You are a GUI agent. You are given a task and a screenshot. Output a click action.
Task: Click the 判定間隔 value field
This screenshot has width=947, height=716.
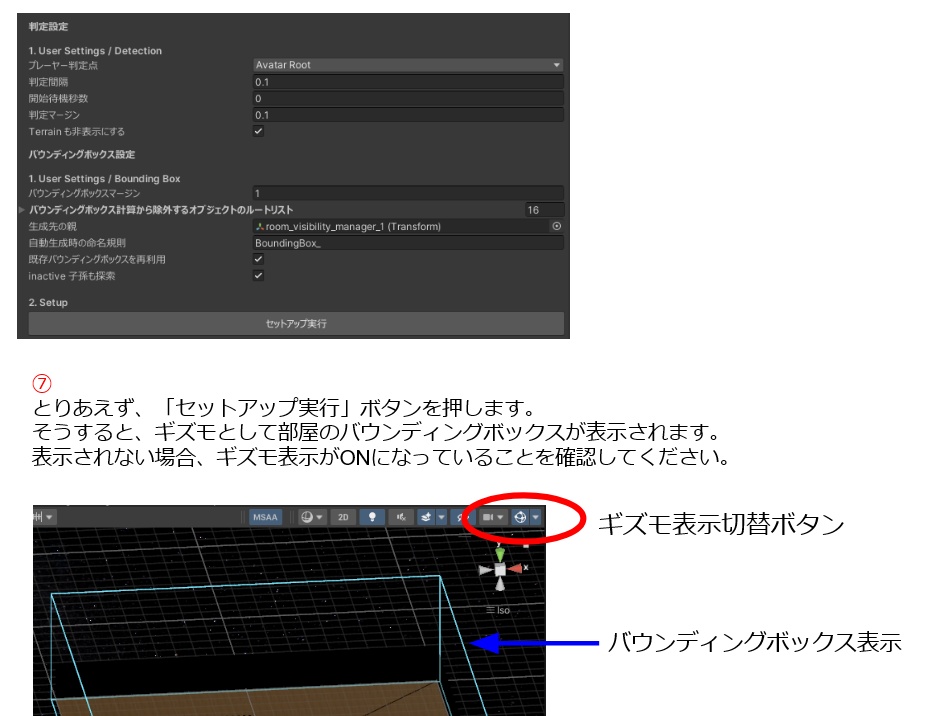tap(406, 83)
